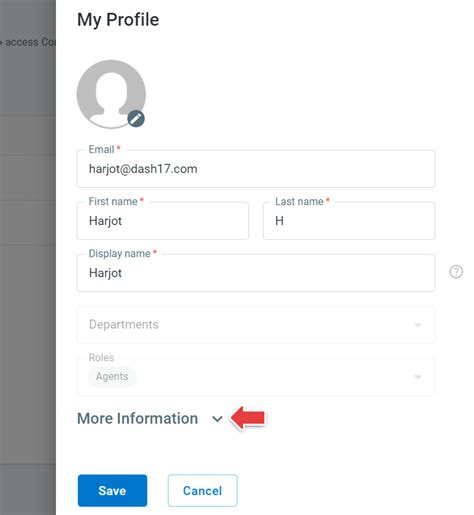Screen dimensions: 474x515
Task: Edit the First name field
Action: (162, 221)
